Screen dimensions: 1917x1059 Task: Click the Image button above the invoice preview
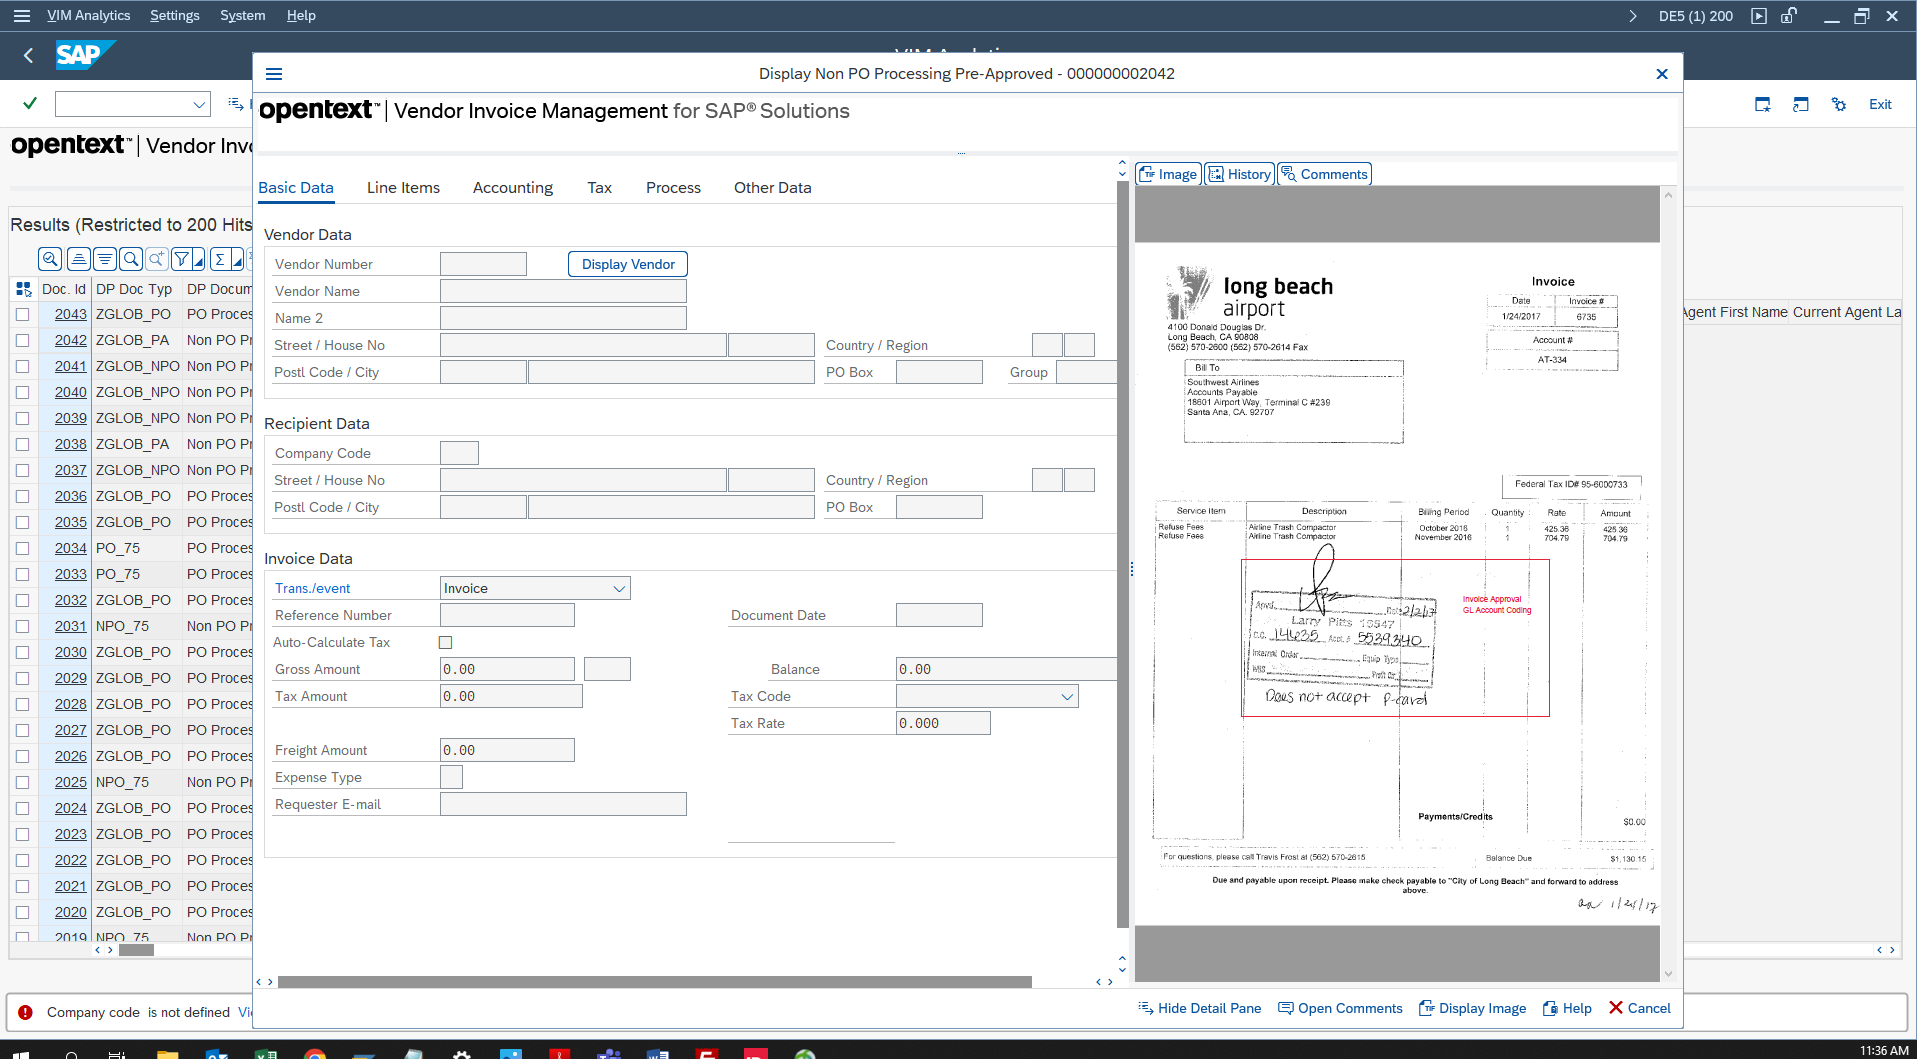click(x=1169, y=174)
